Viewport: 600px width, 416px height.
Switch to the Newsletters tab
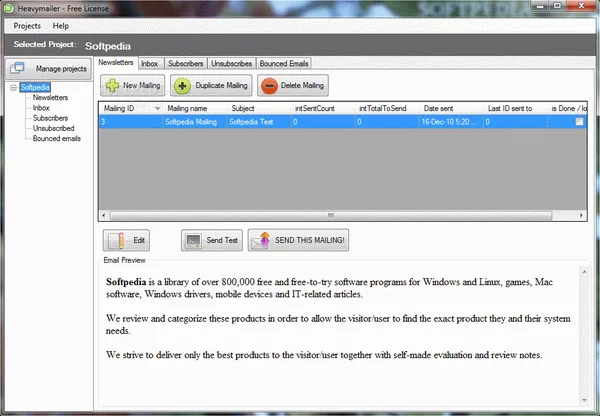click(x=116, y=62)
